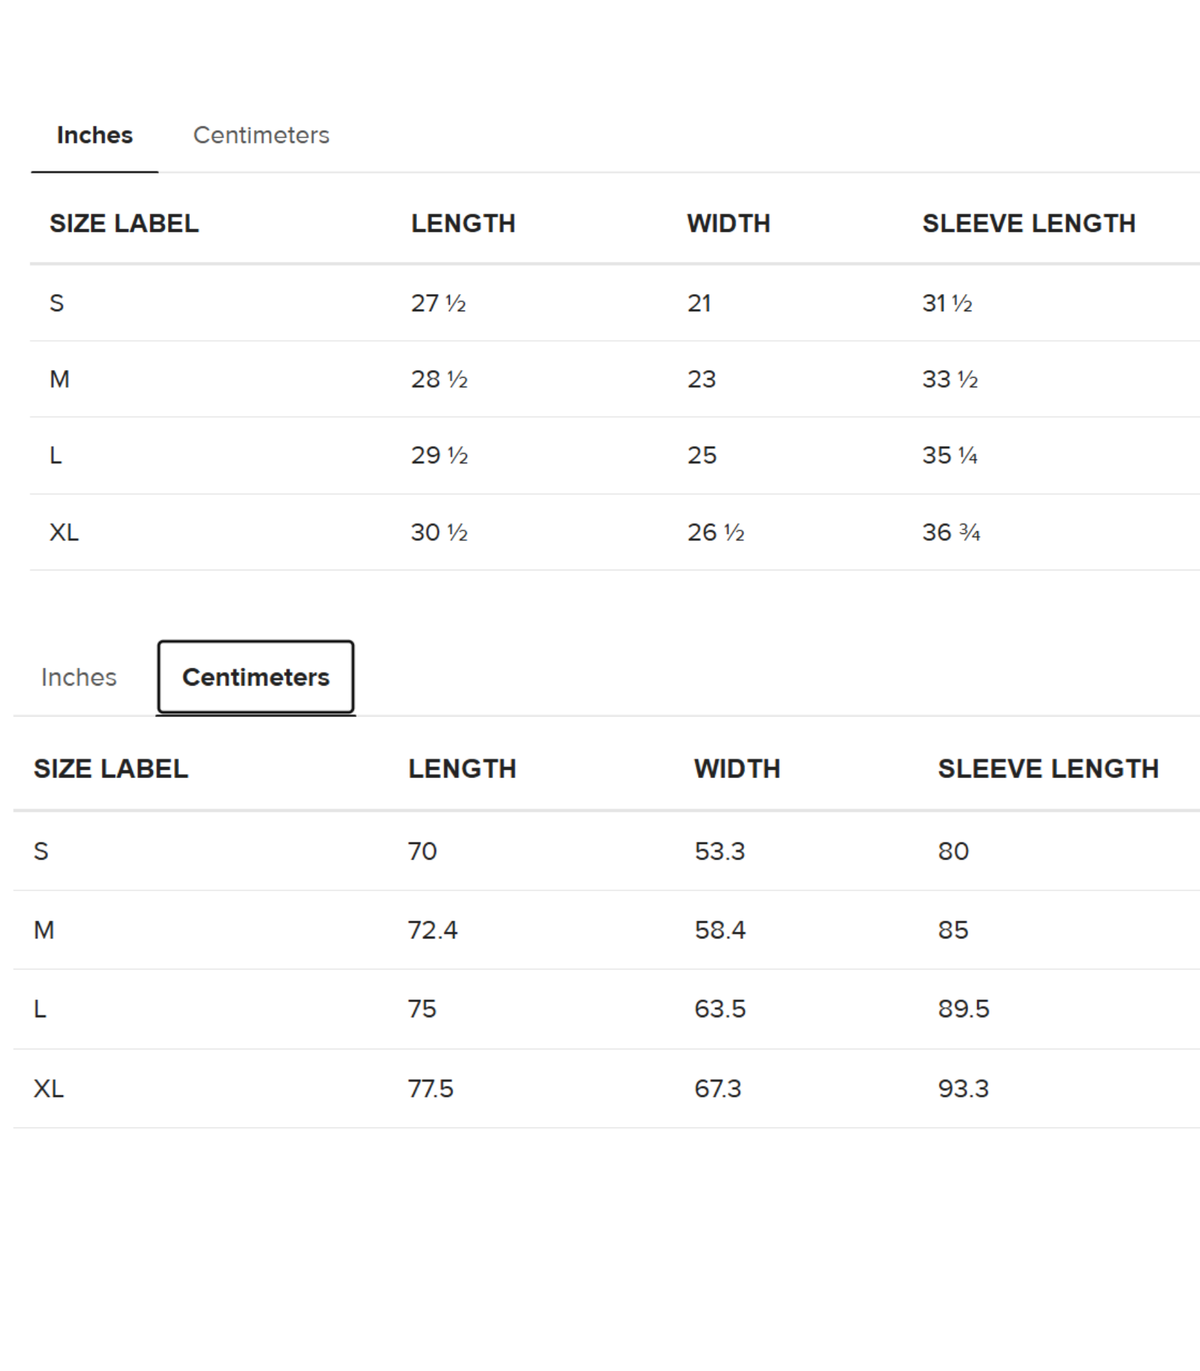Click the WIDTH header in centimeters table
Image resolution: width=1200 pixels, height=1371 pixels.
point(738,769)
